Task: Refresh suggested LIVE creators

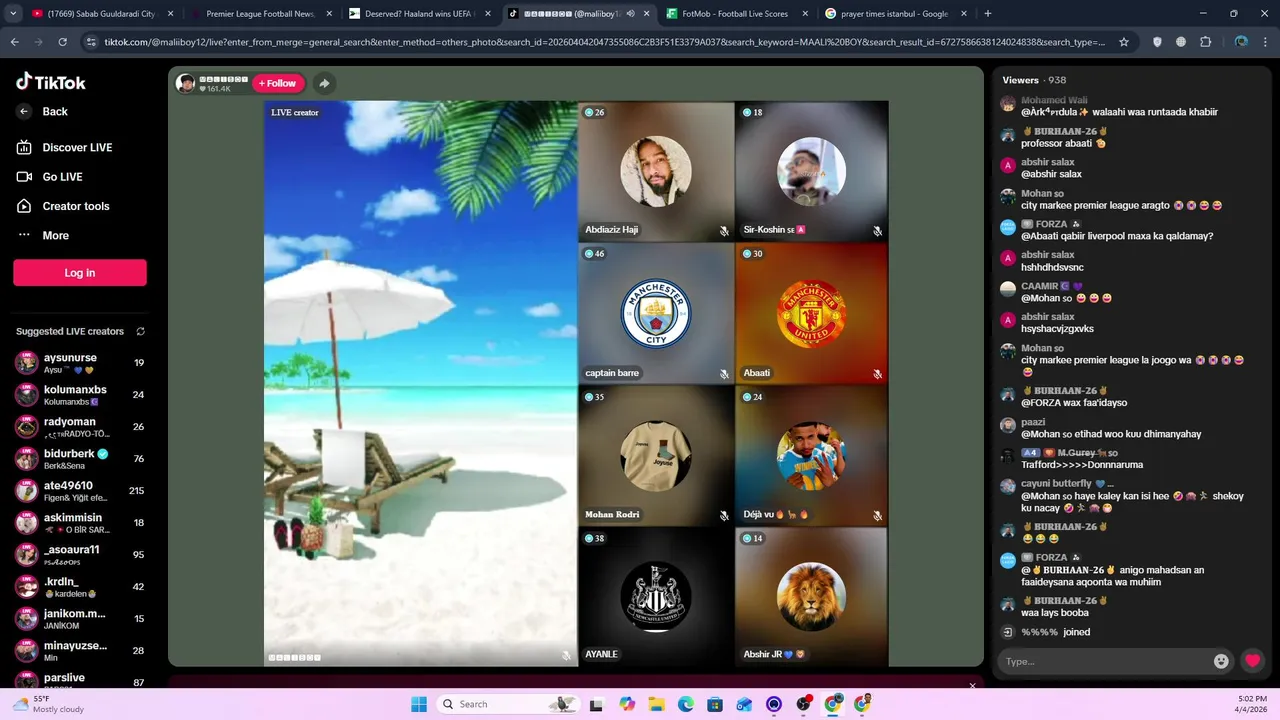Action: pyautogui.click(x=140, y=331)
